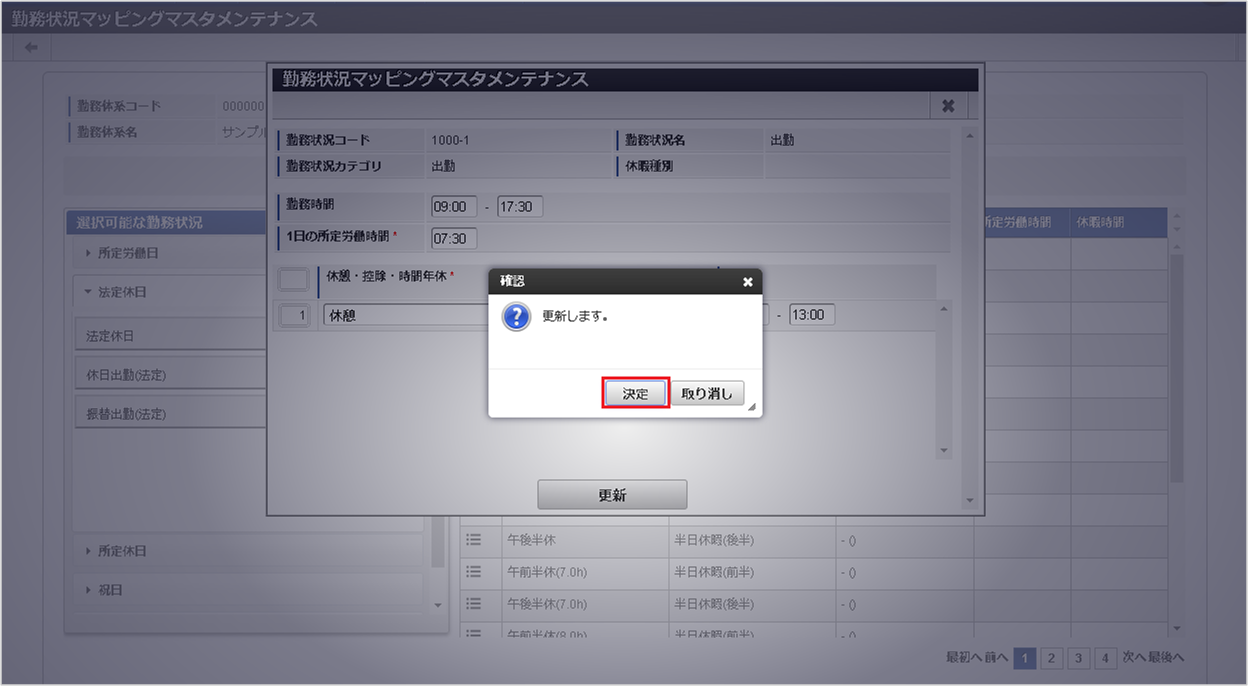Click list icon of 午後半休(7.0h) row
This screenshot has height=686, width=1248.
[474, 604]
